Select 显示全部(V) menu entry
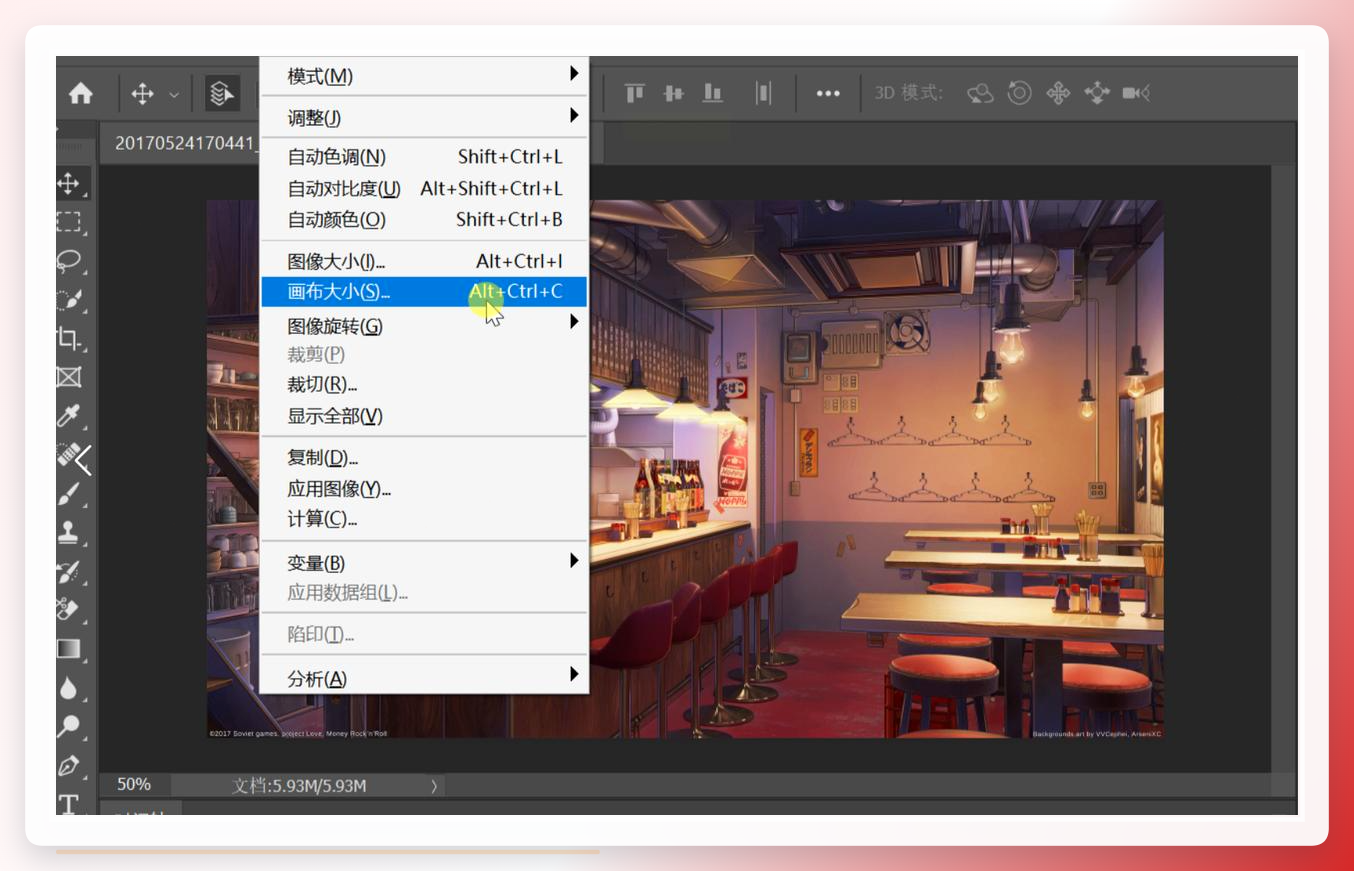The width and height of the screenshot is (1354, 871). [424, 416]
